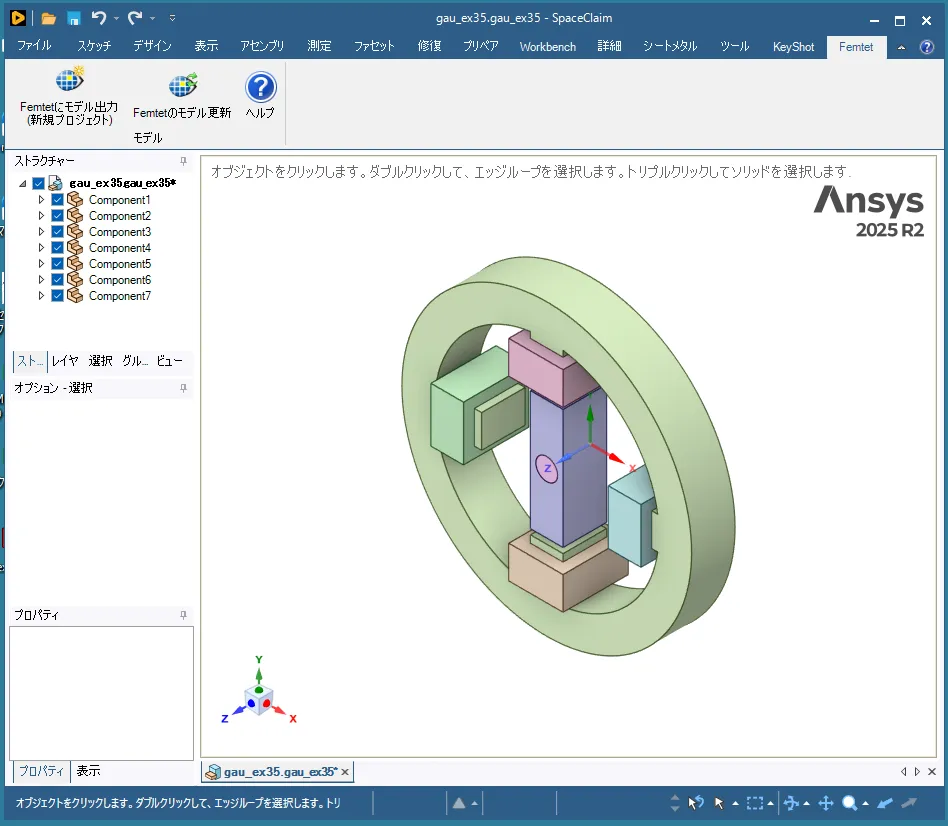This screenshot has height=826, width=948.
Task: Switch to the 選択 panel tab
Action: coord(100,361)
